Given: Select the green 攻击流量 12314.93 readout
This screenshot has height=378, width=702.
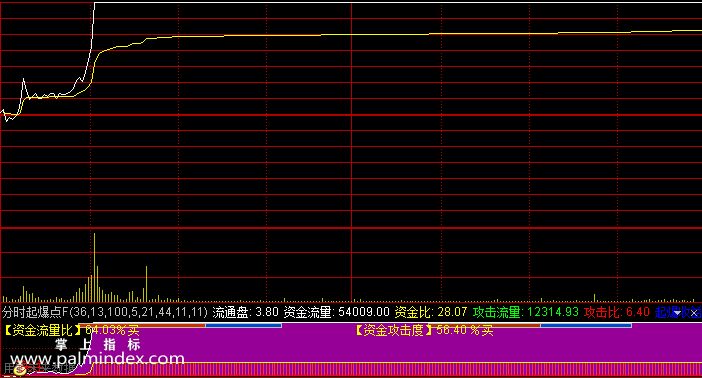Looking at the screenshot, I should tap(526, 312).
